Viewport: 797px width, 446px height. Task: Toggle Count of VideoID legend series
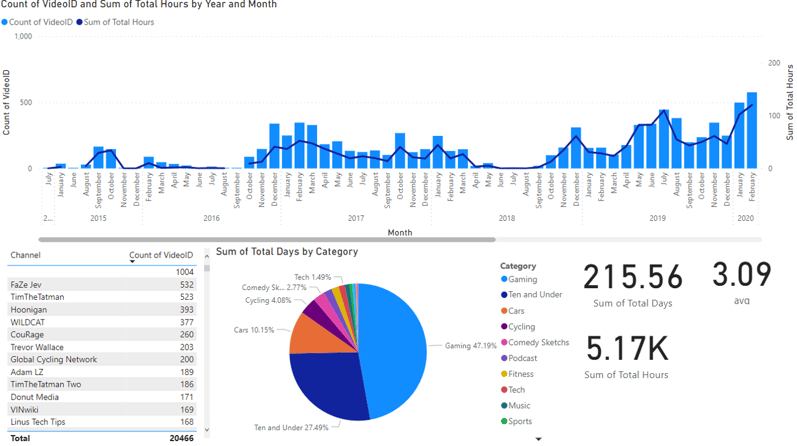click(x=37, y=22)
